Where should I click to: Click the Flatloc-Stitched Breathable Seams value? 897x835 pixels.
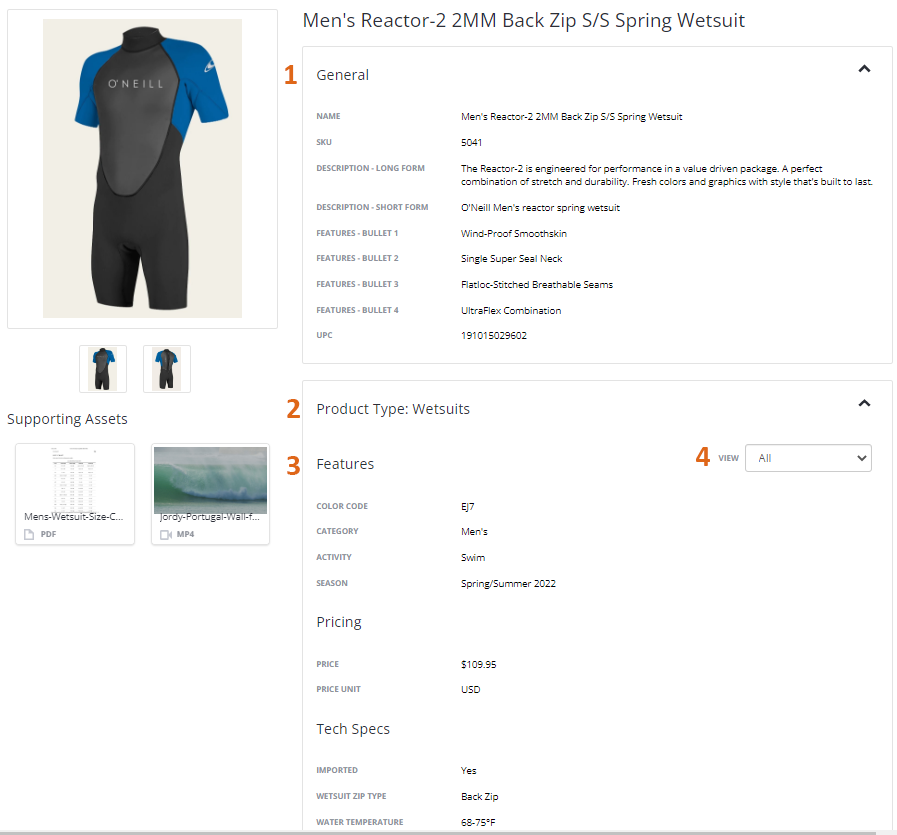(537, 284)
